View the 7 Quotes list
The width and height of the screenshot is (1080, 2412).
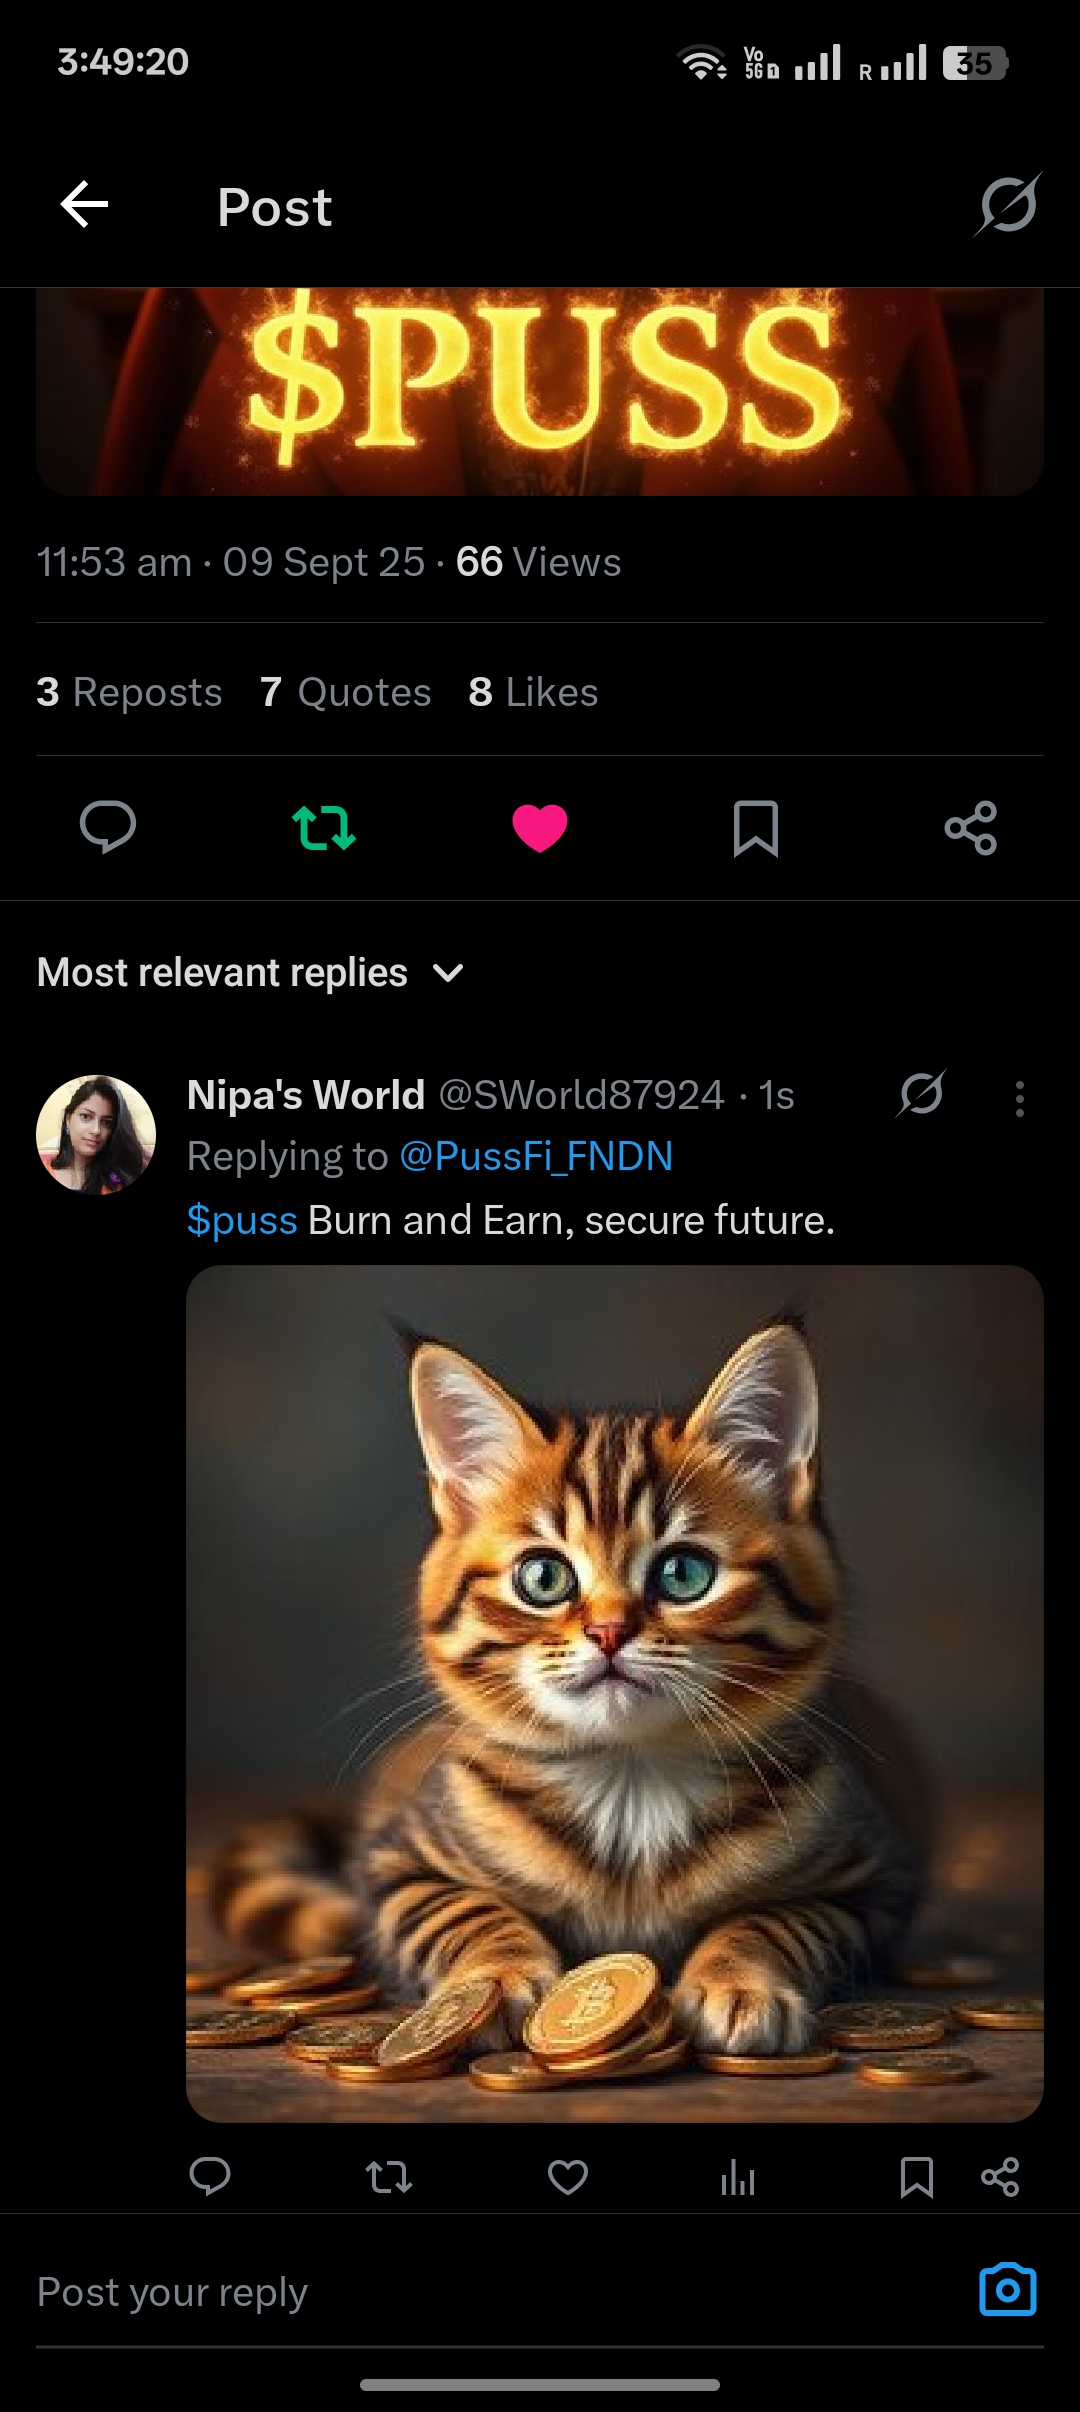pos(345,692)
